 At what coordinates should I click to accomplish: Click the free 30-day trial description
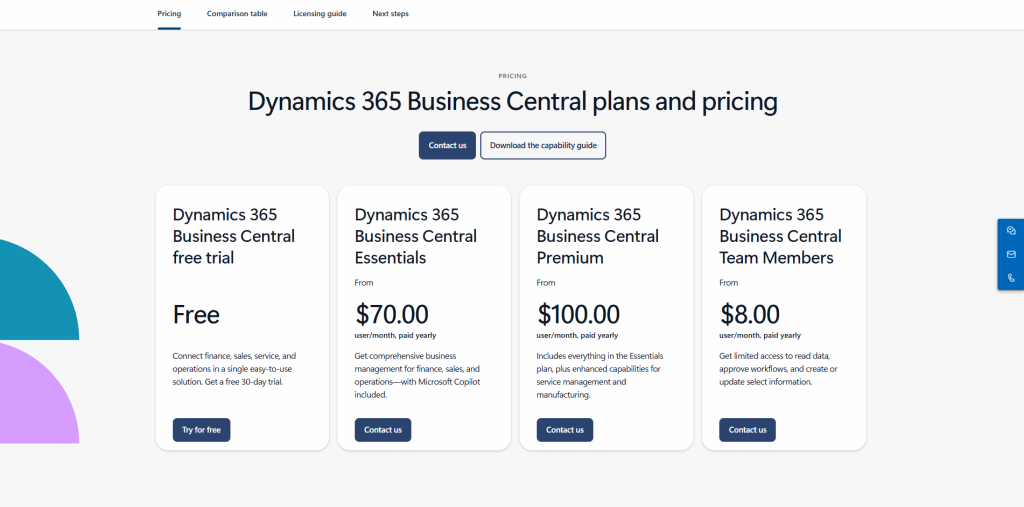pyautogui.click(x=234, y=368)
